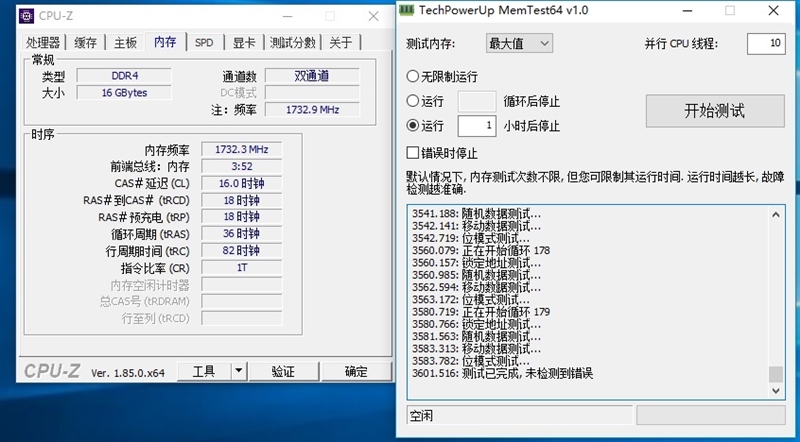Click the 1732.3 MHz 内存频率 value
Image resolution: width=800 pixels, height=442 pixels.
[241, 149]
